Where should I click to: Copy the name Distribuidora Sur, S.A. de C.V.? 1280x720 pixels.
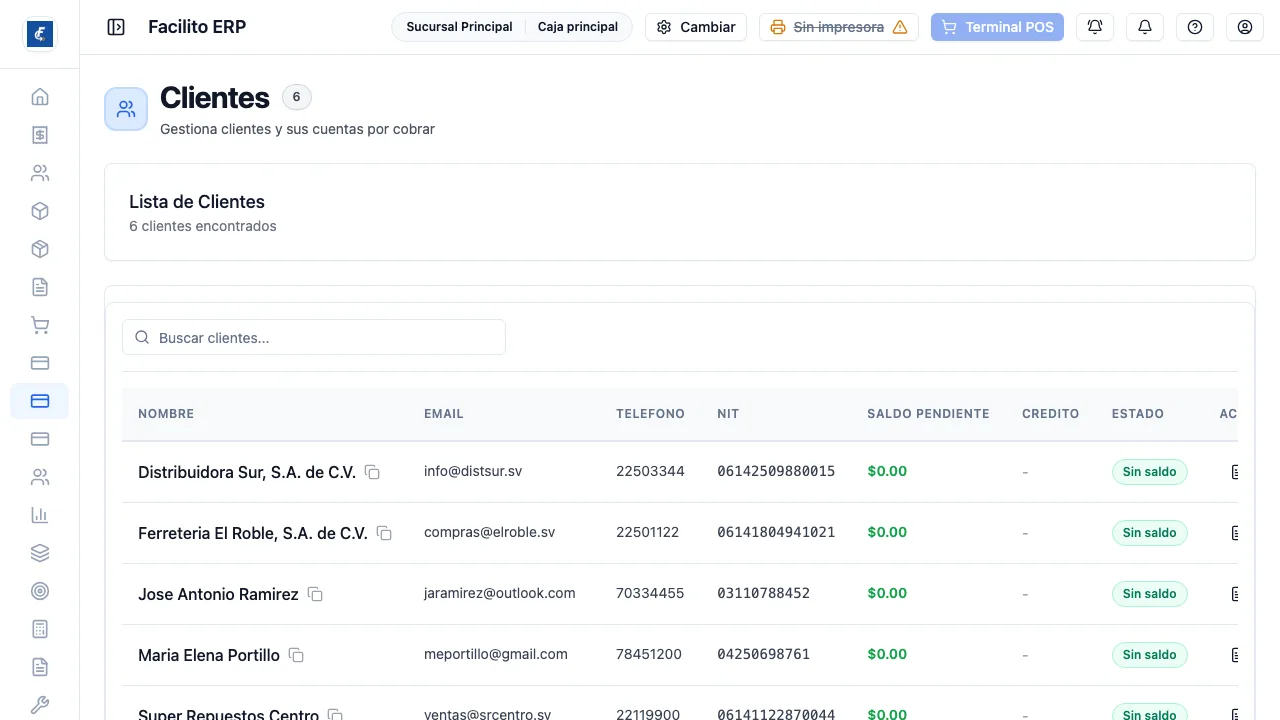pyautogui.click(x=372, y=472)
